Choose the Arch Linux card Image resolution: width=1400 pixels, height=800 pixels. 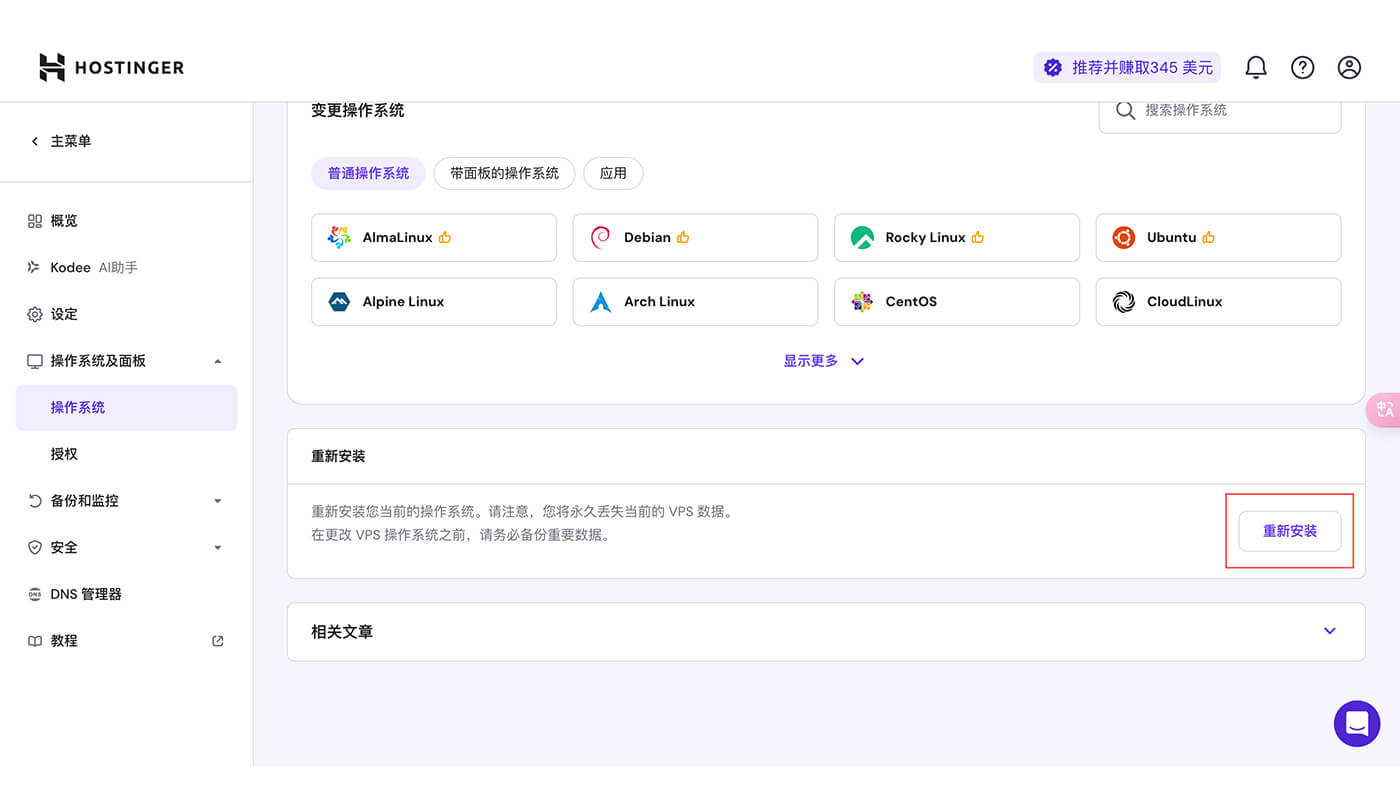[695, 301]
